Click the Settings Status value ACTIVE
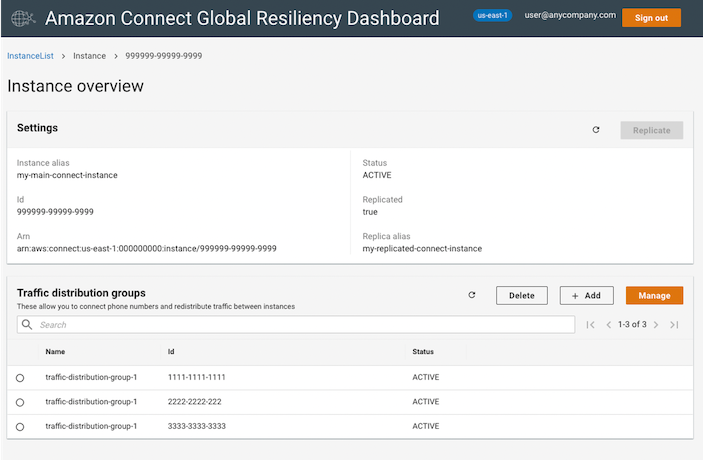This screenshot has width=703, height=460. pyautogui.click(x=377, y=175)
